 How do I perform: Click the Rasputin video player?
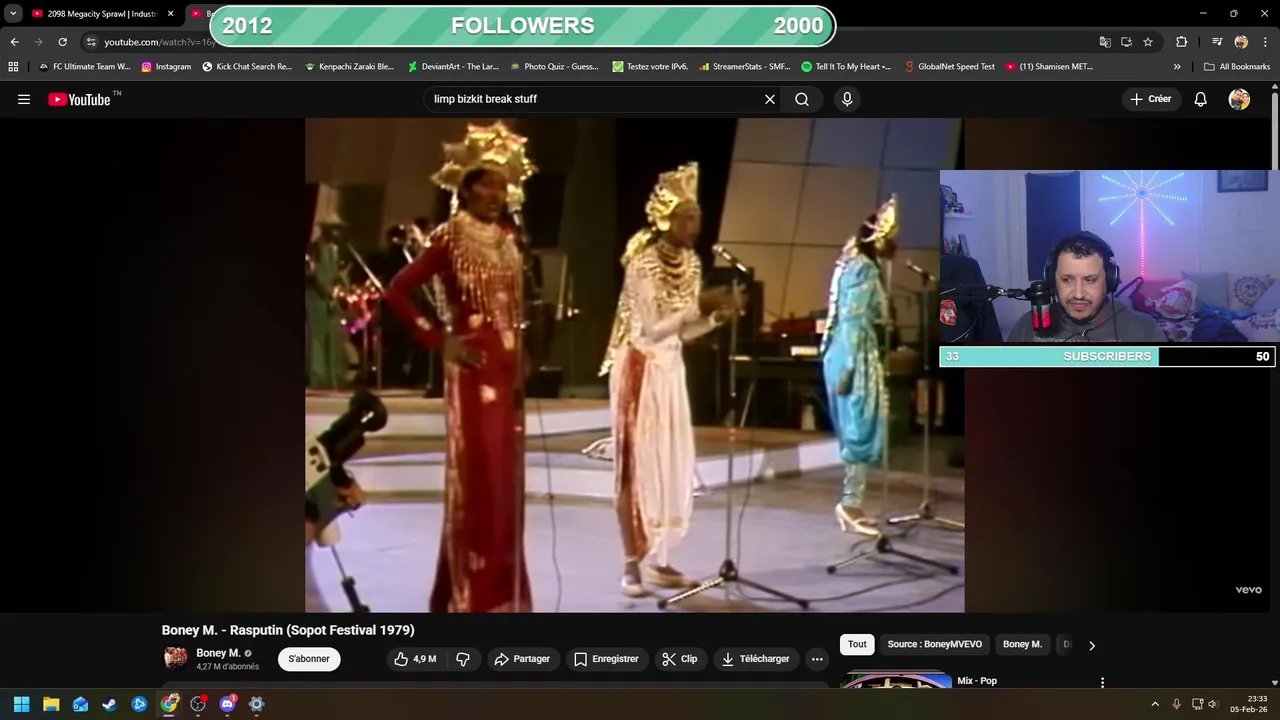(x=634, y=365)
